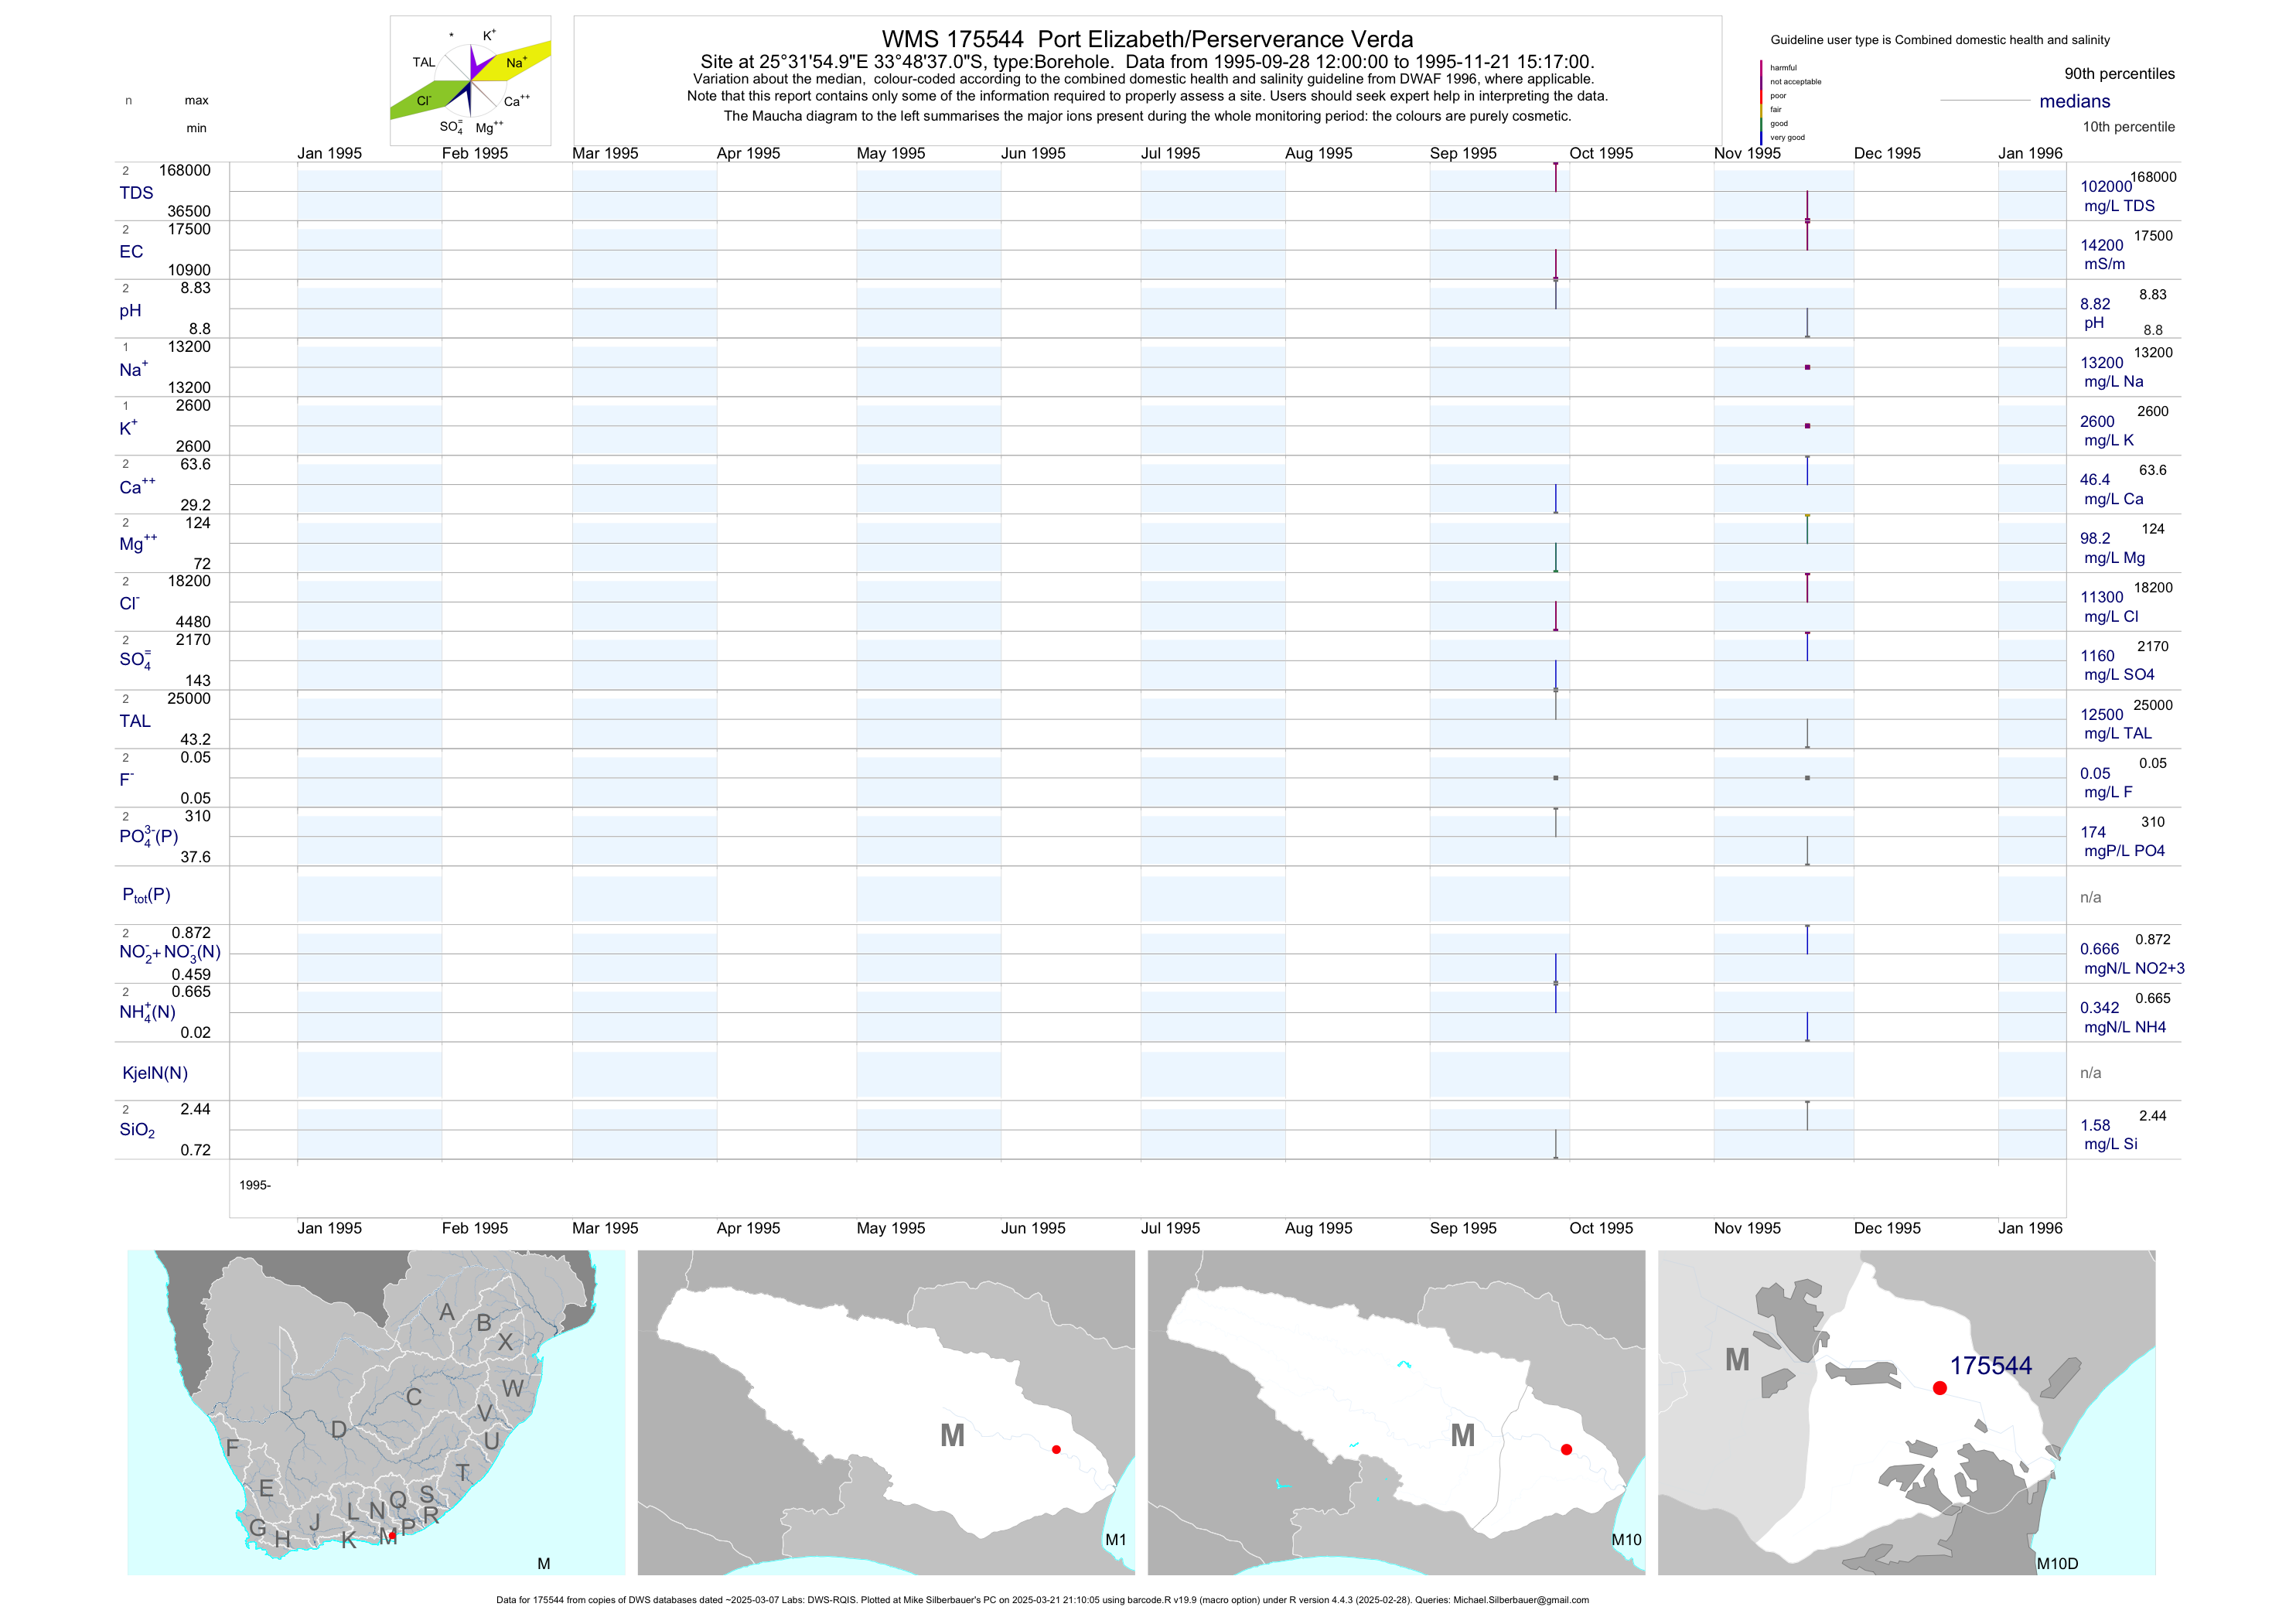Click the medians legend label

[2074, 101]
